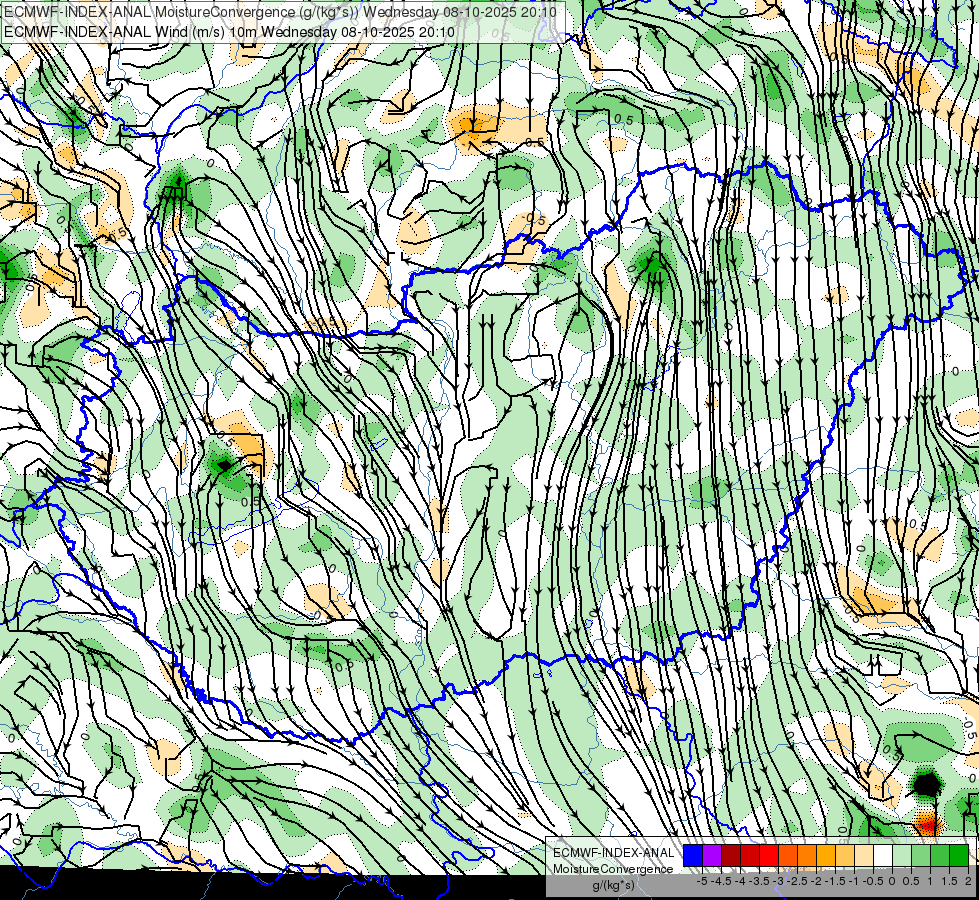Select the white legend swatch
979x900 pixels.
click(883, 855)
